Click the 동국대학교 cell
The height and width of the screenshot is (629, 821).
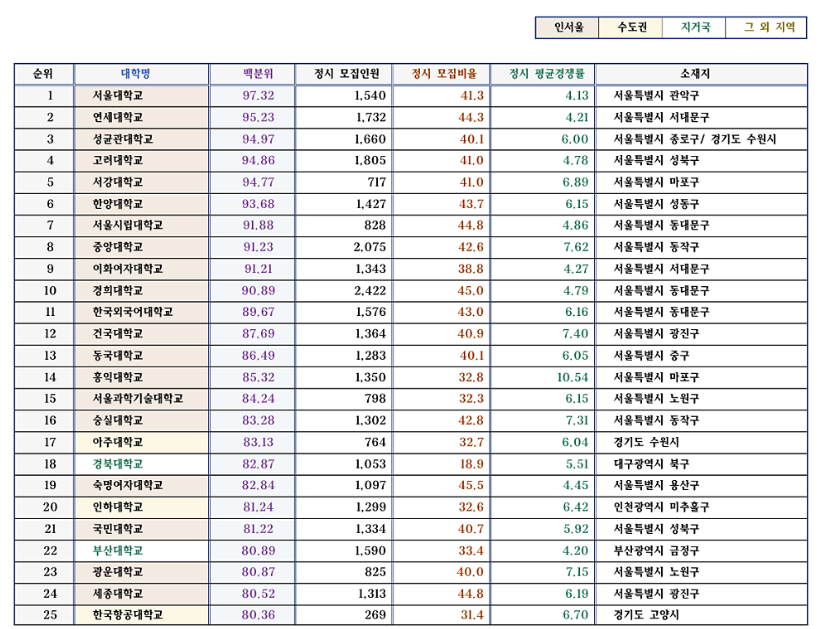pyautogui.click(x=141, y=356)
